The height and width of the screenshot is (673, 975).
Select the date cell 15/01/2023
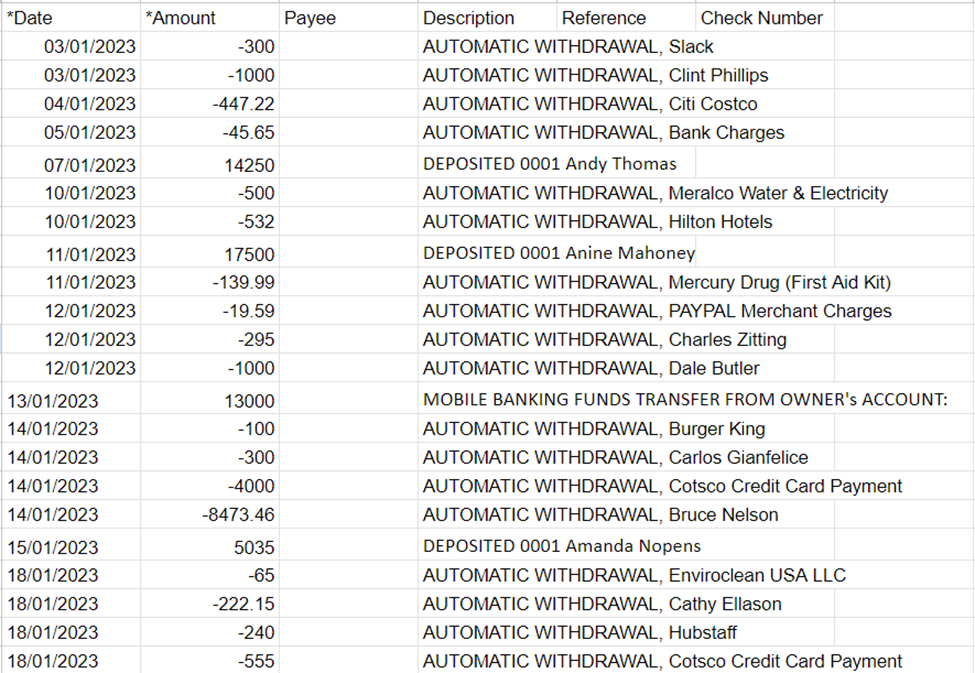(x=70, y=547)
